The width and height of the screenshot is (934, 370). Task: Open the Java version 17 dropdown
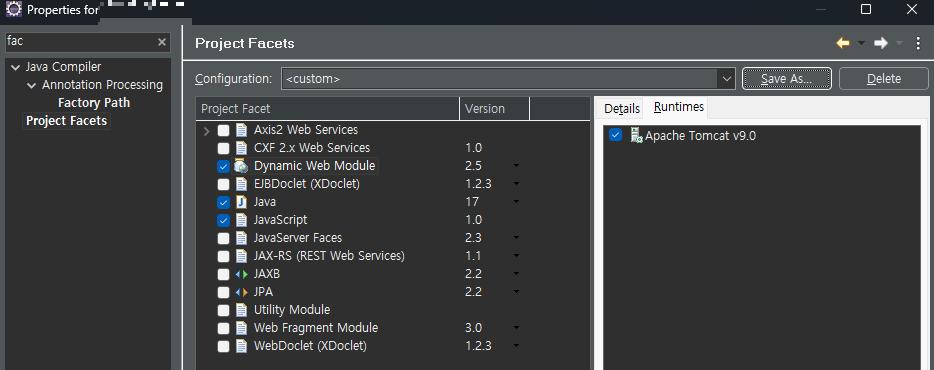[x=516, y=202]
